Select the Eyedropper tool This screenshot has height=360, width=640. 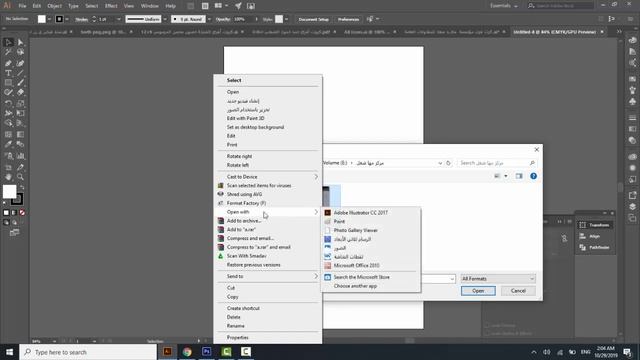tap(8, 144)
